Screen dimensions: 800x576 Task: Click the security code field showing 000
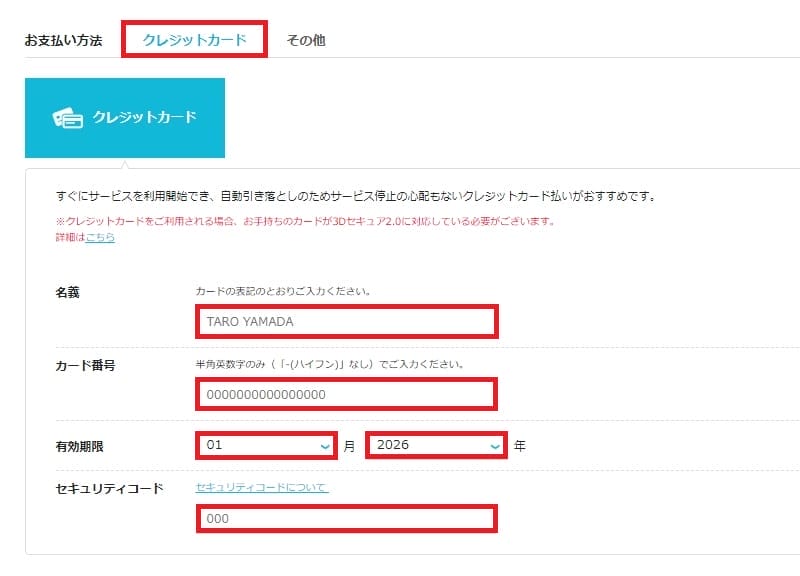coord(346,519)
